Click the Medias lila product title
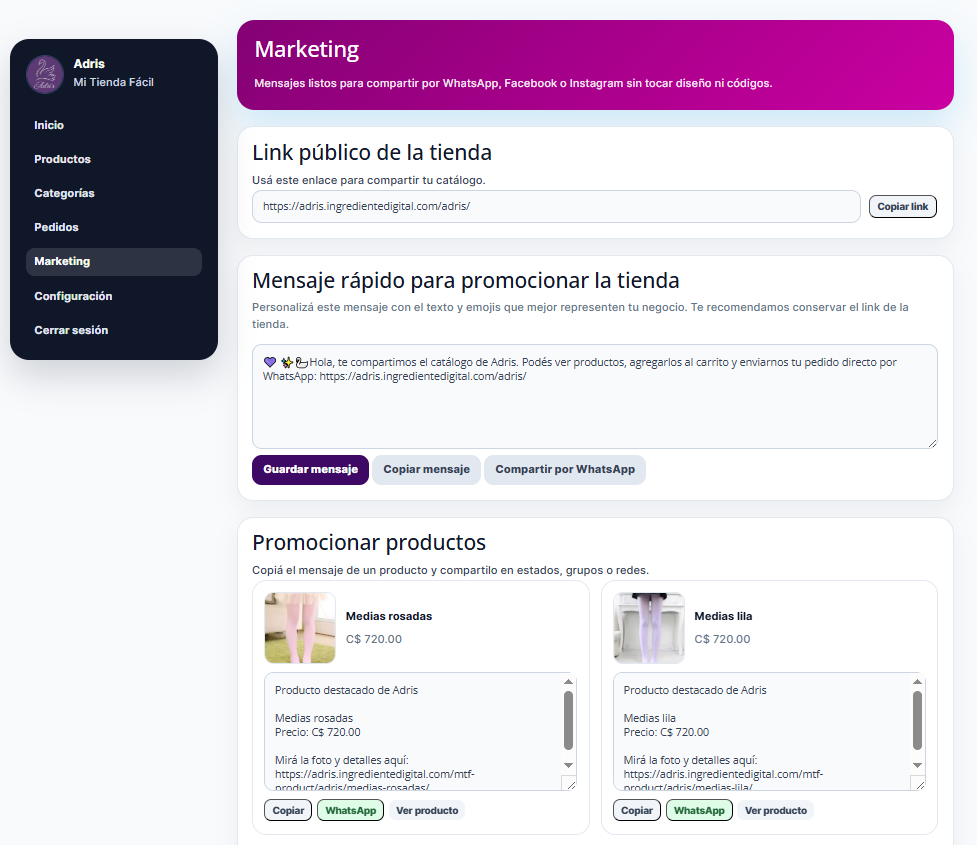 pos(723,616)
